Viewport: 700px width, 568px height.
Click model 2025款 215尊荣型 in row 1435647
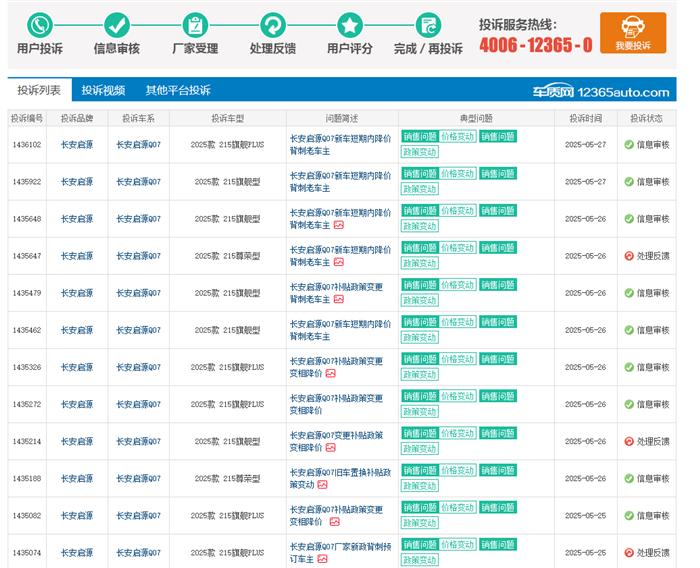[228, 256]
